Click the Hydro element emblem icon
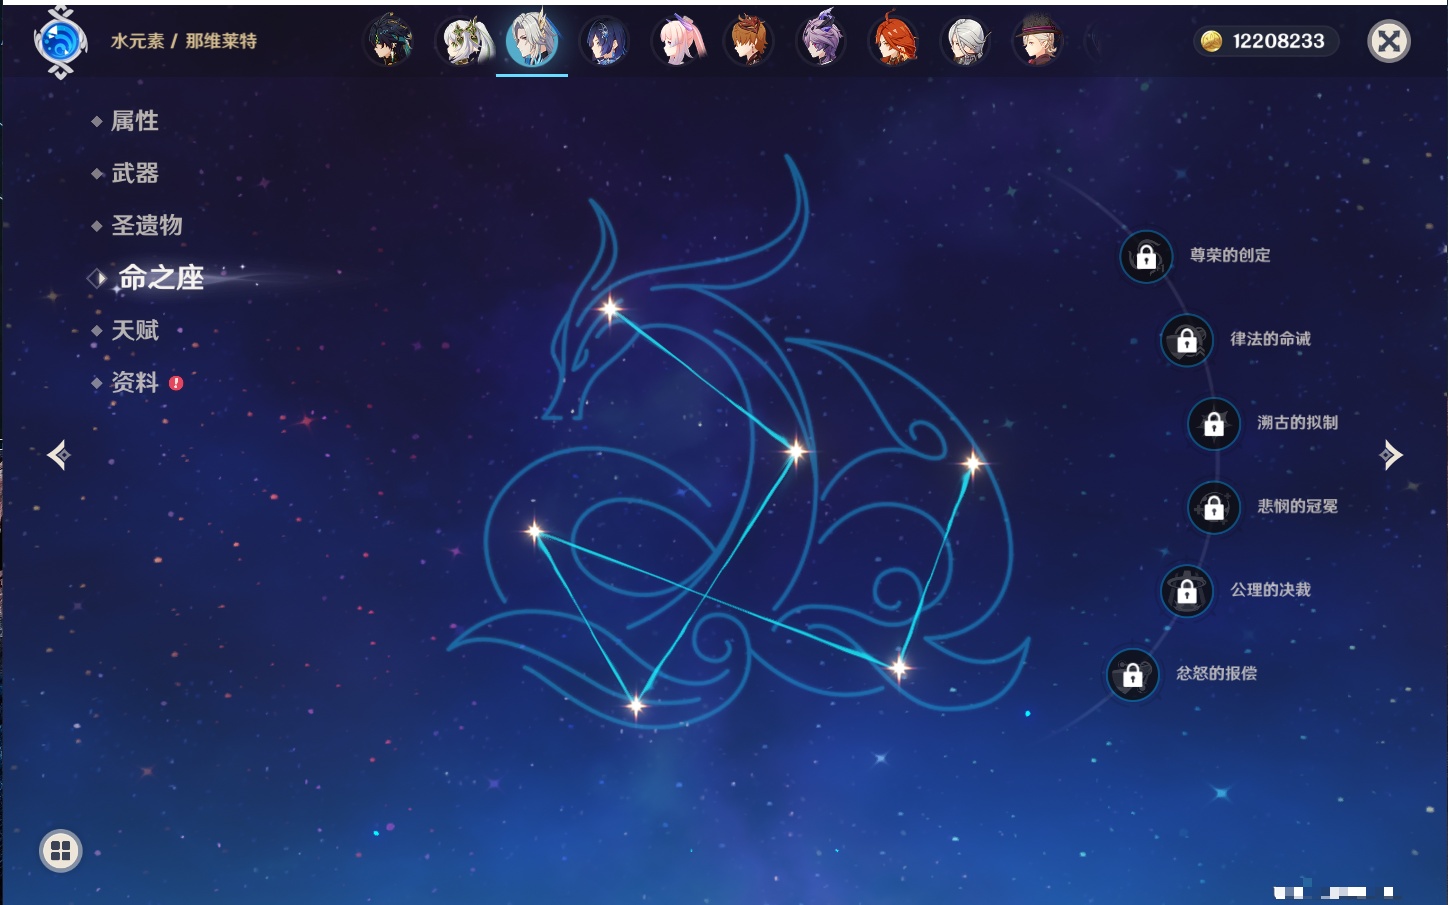 tap(60, 42)
